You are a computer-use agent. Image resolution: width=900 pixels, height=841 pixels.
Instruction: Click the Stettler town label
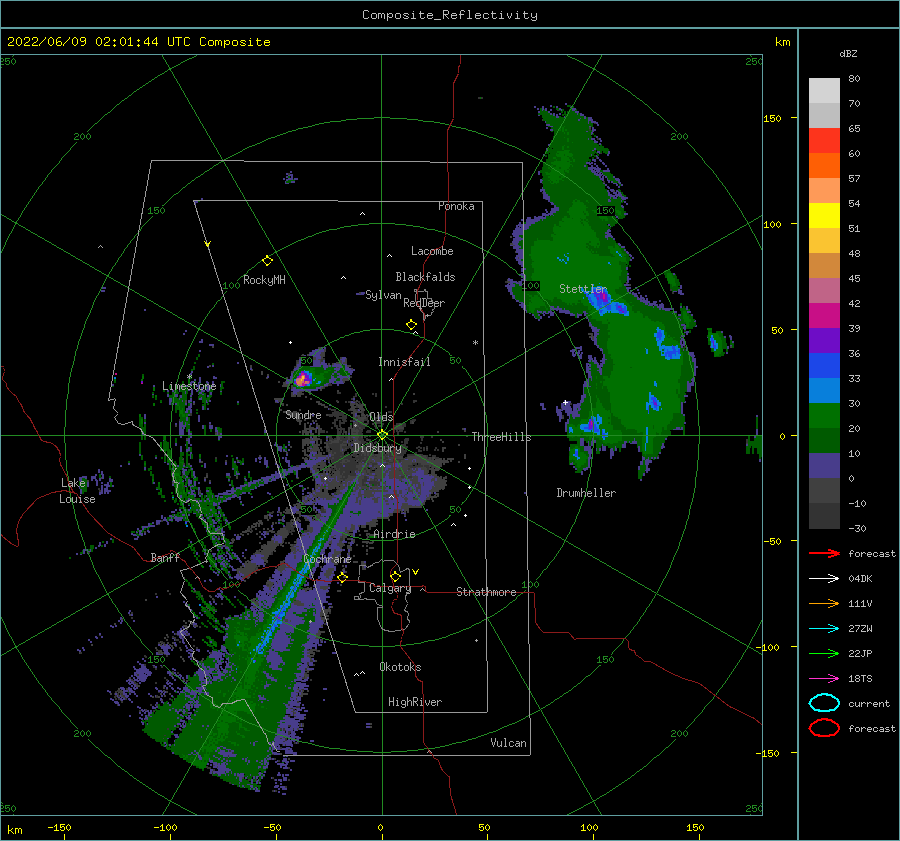[x=583, y=289]
